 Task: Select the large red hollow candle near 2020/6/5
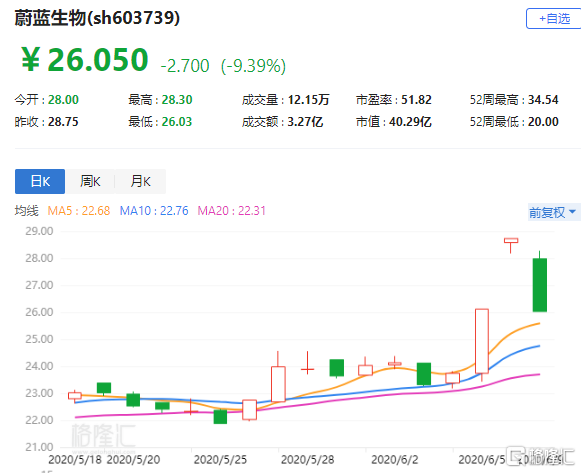point(482,341)
